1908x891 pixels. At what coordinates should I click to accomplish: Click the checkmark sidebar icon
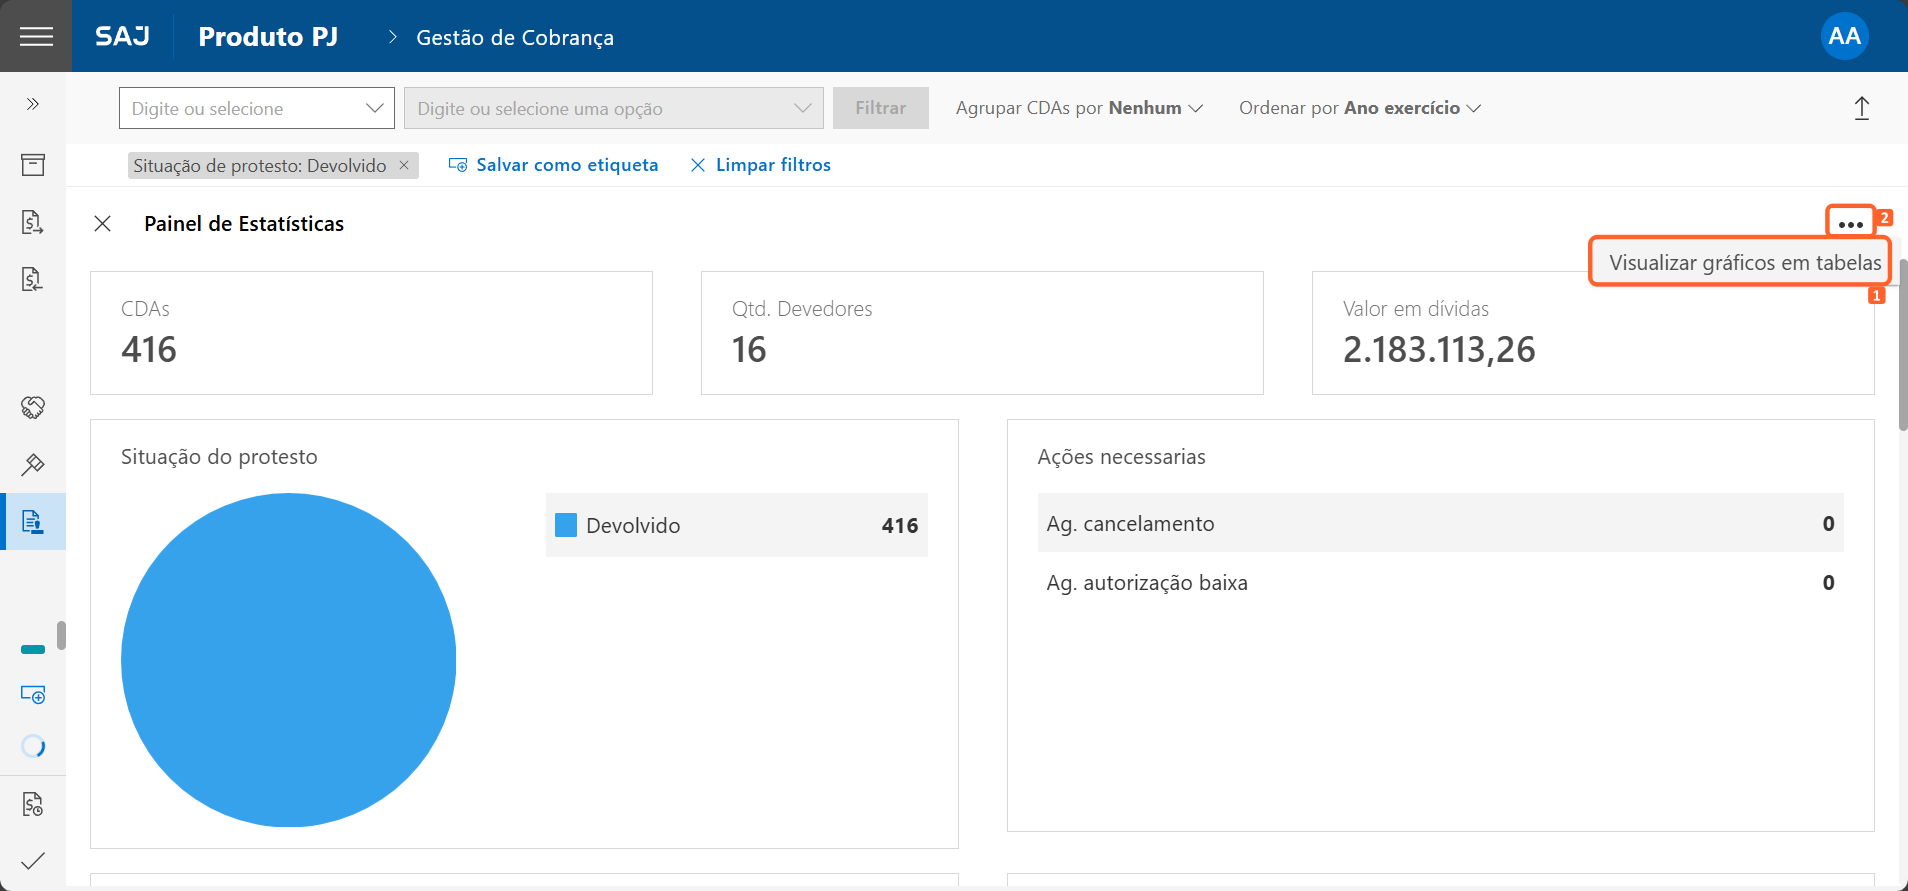[x=33, y=860]
